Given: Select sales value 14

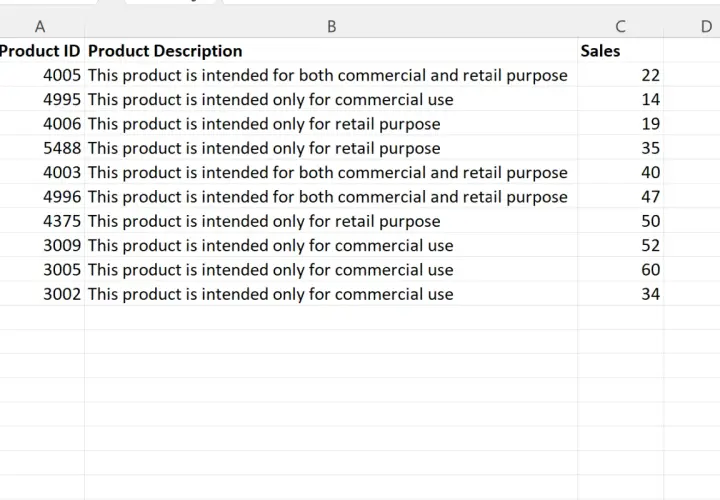Looking at the screenshot, I should 620,99.
